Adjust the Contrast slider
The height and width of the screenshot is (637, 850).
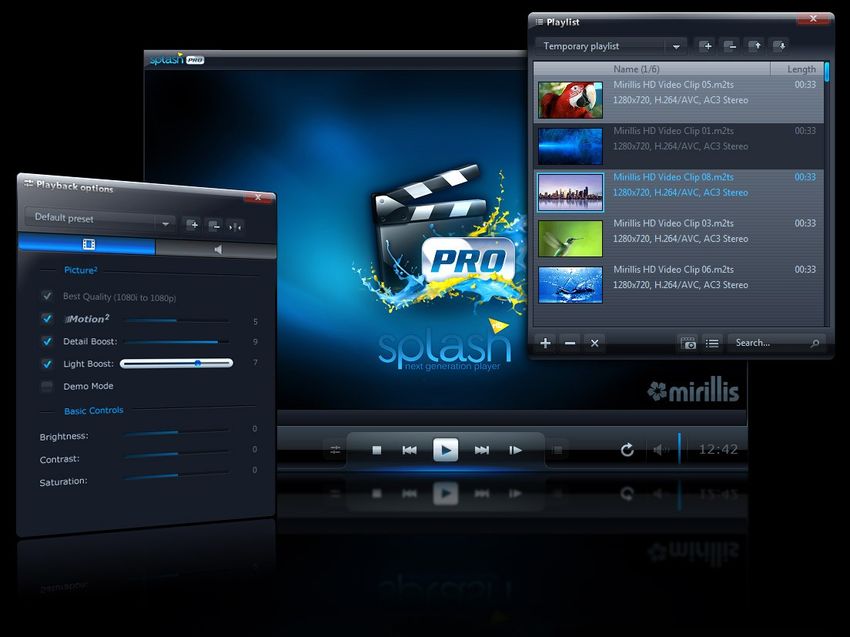[x=176, y=454]
